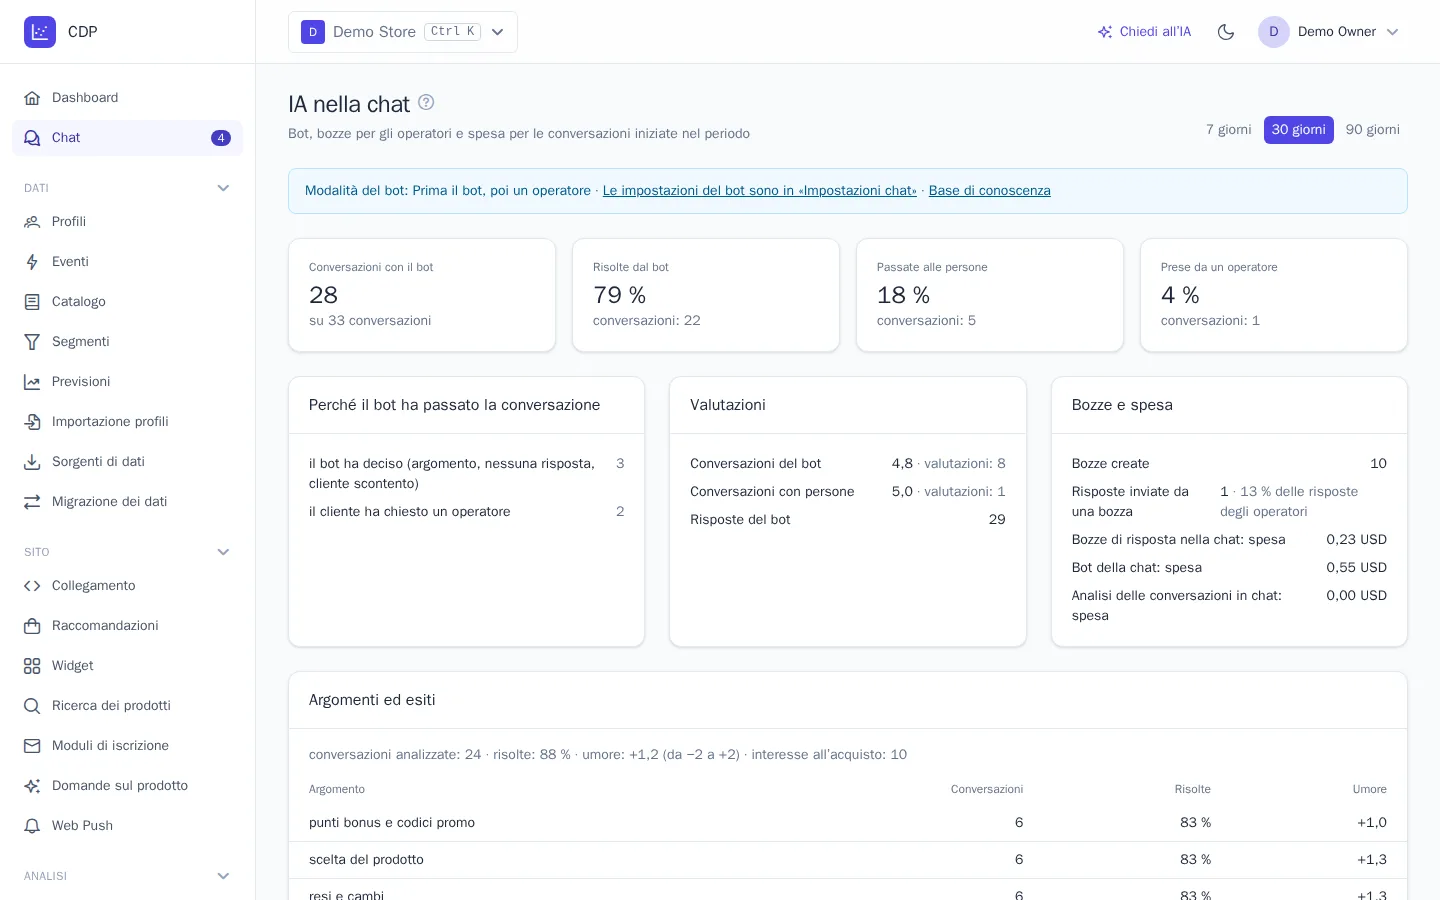Open the Collegamento code brackets icon
Viewport: 1440px width, 900px height.
(32, 586)
